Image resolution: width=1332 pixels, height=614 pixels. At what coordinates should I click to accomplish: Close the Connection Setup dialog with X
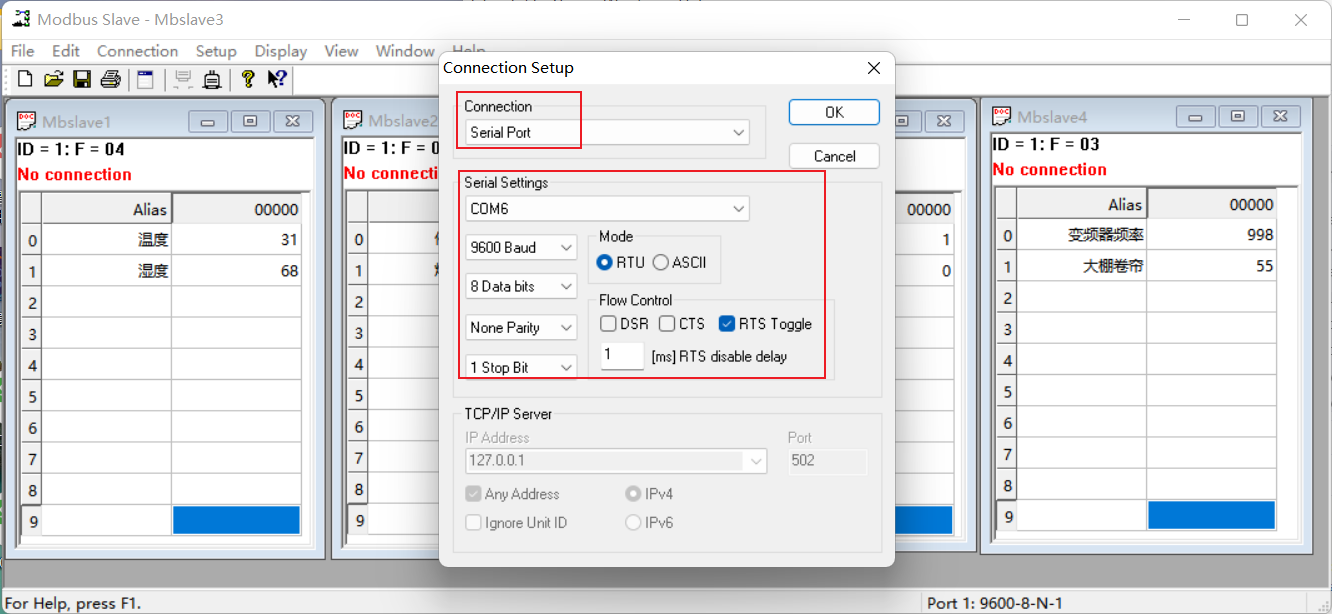click(874, 68)
